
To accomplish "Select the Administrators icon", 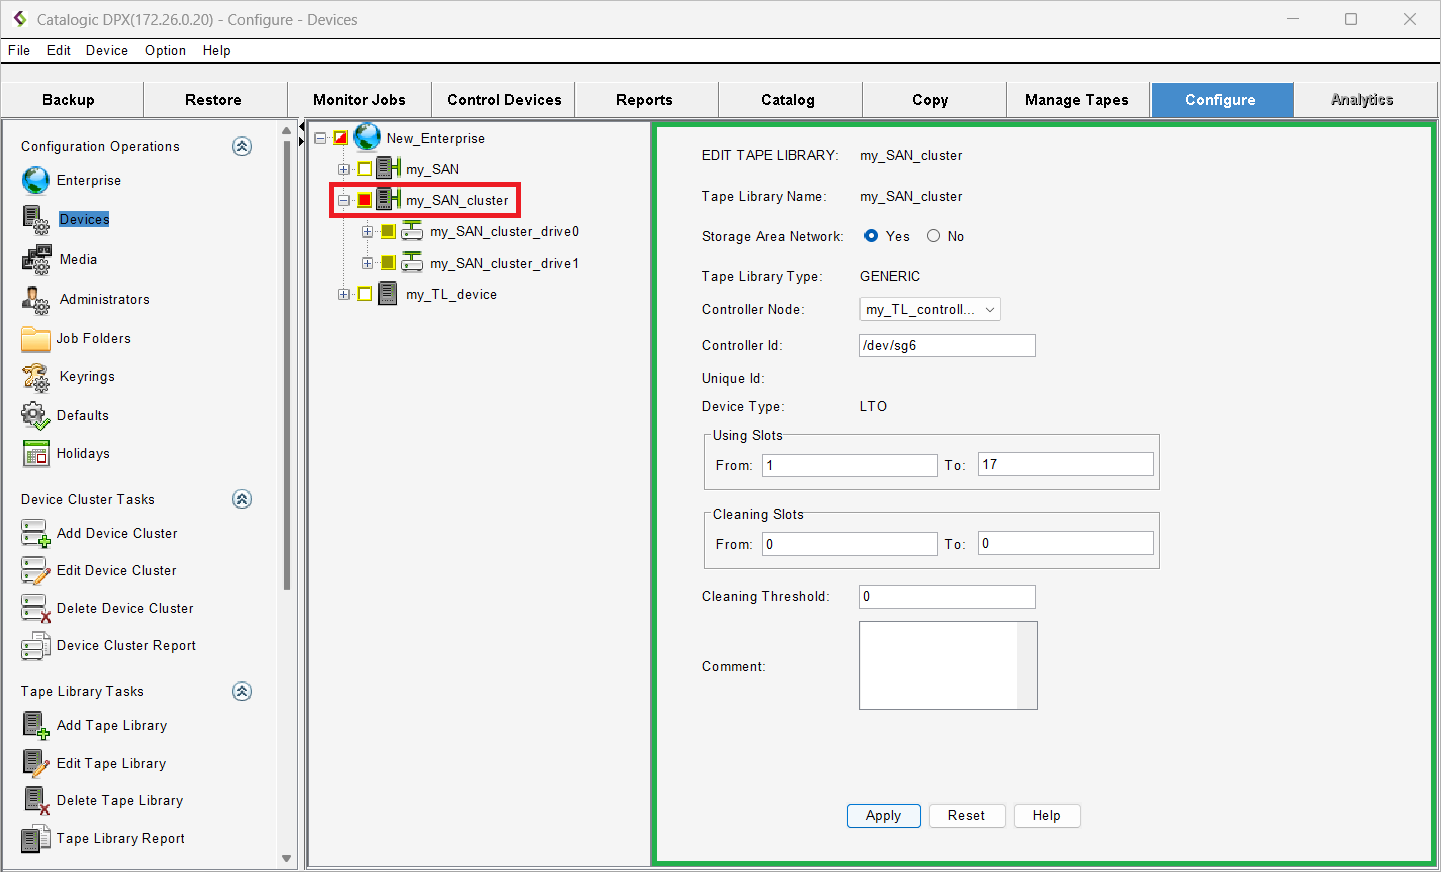I will (37, 299).
